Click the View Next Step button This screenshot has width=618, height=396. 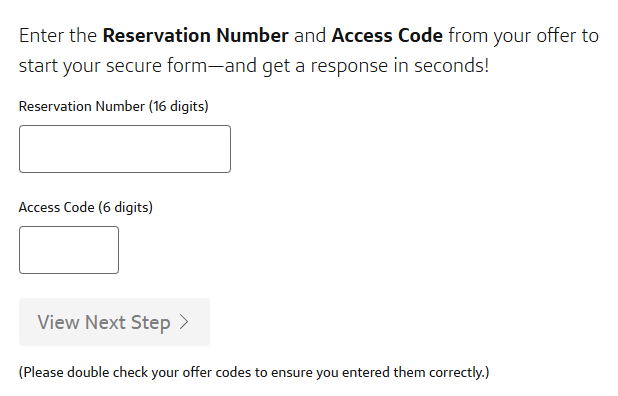tap(114, 322)
